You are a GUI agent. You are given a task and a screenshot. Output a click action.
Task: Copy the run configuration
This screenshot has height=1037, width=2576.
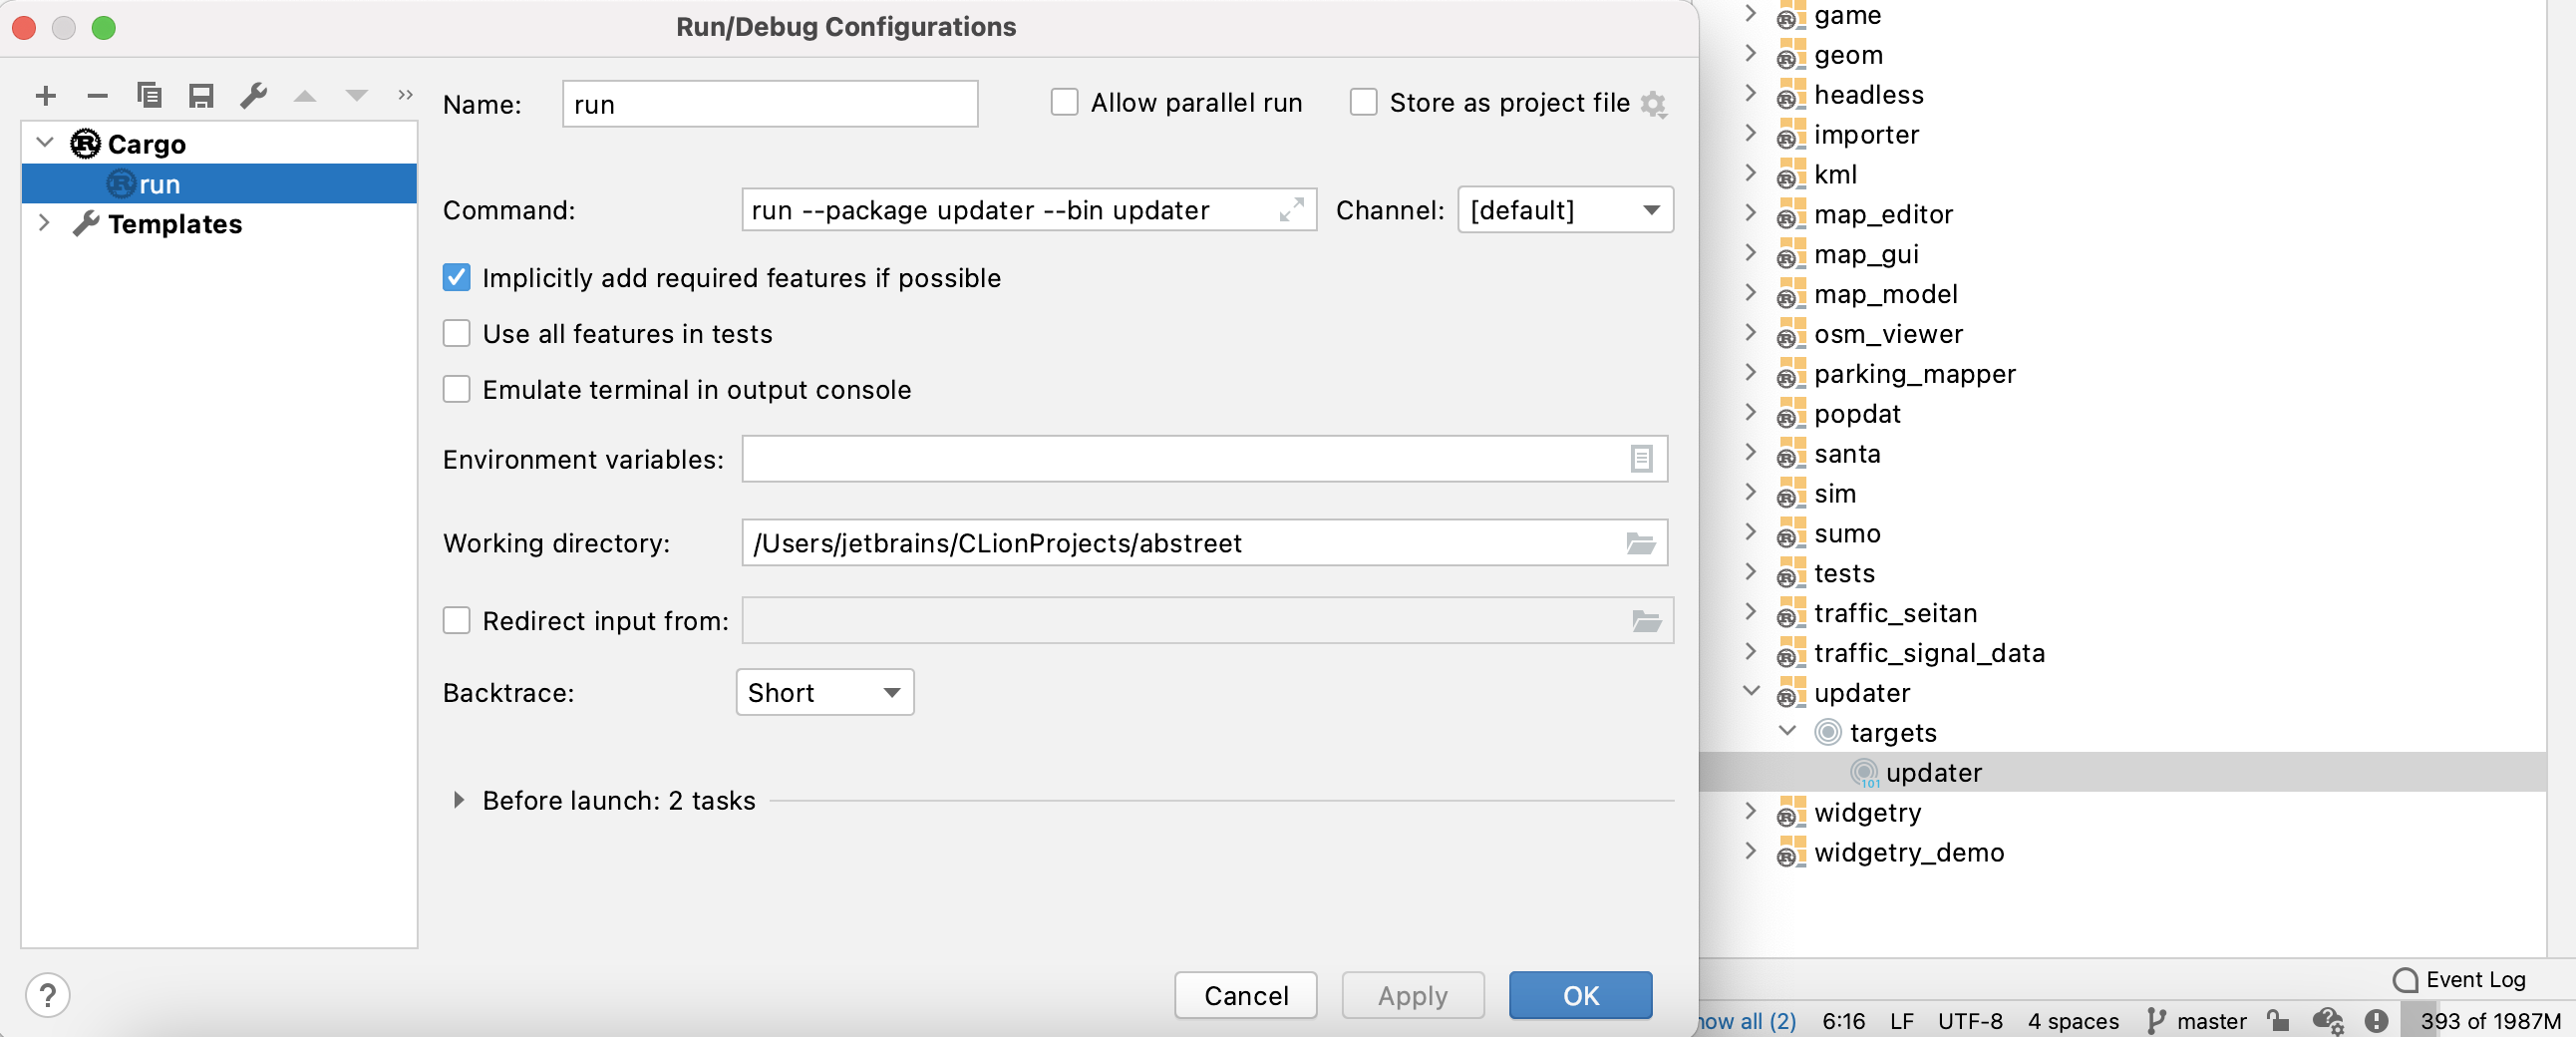149,96
